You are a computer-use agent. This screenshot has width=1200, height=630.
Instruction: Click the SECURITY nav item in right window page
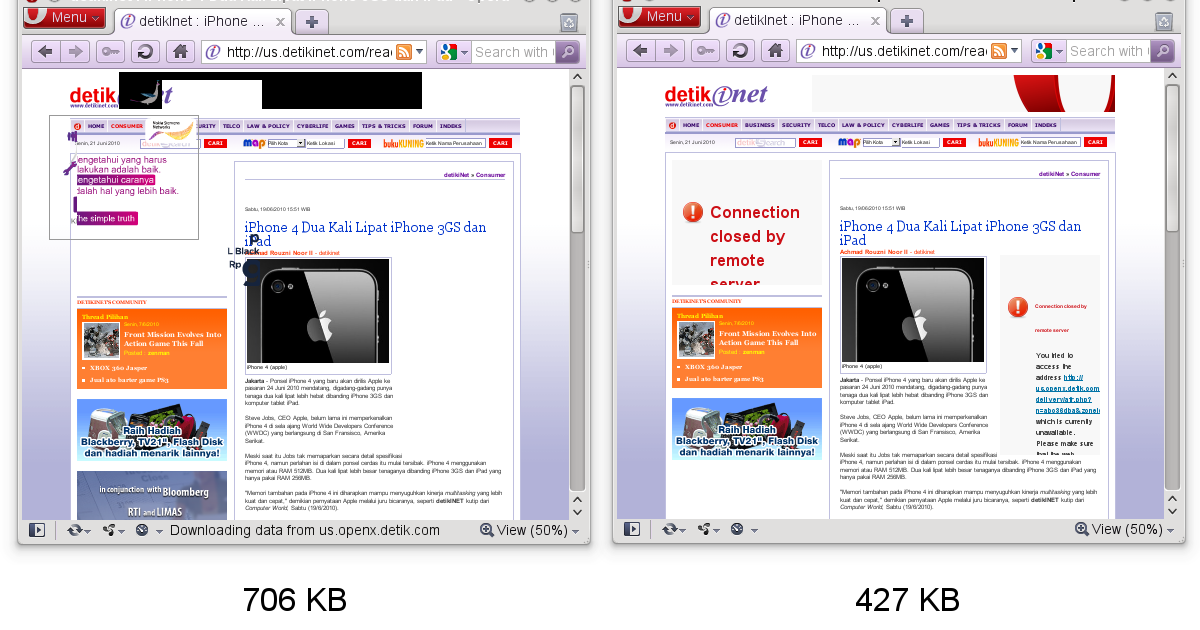(x=796, y=125)
